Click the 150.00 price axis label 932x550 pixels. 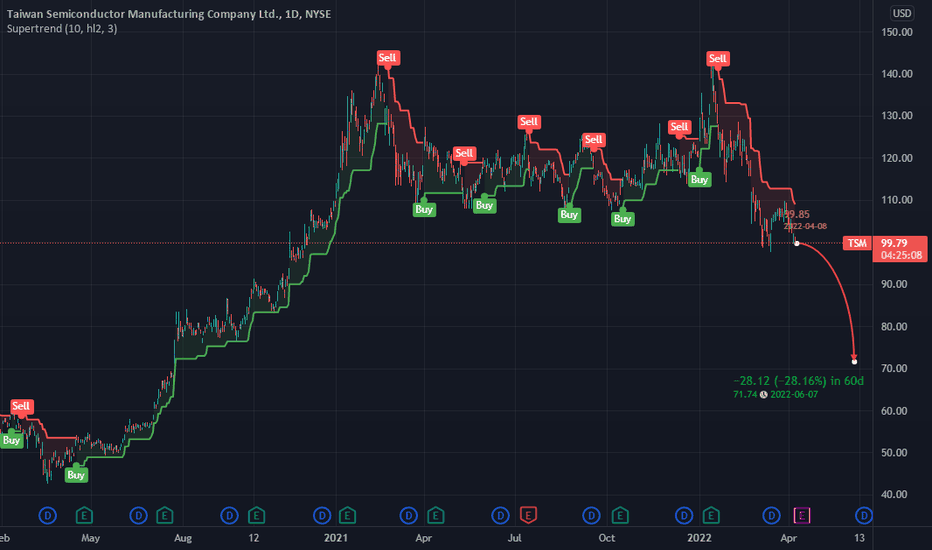[897, 32]
